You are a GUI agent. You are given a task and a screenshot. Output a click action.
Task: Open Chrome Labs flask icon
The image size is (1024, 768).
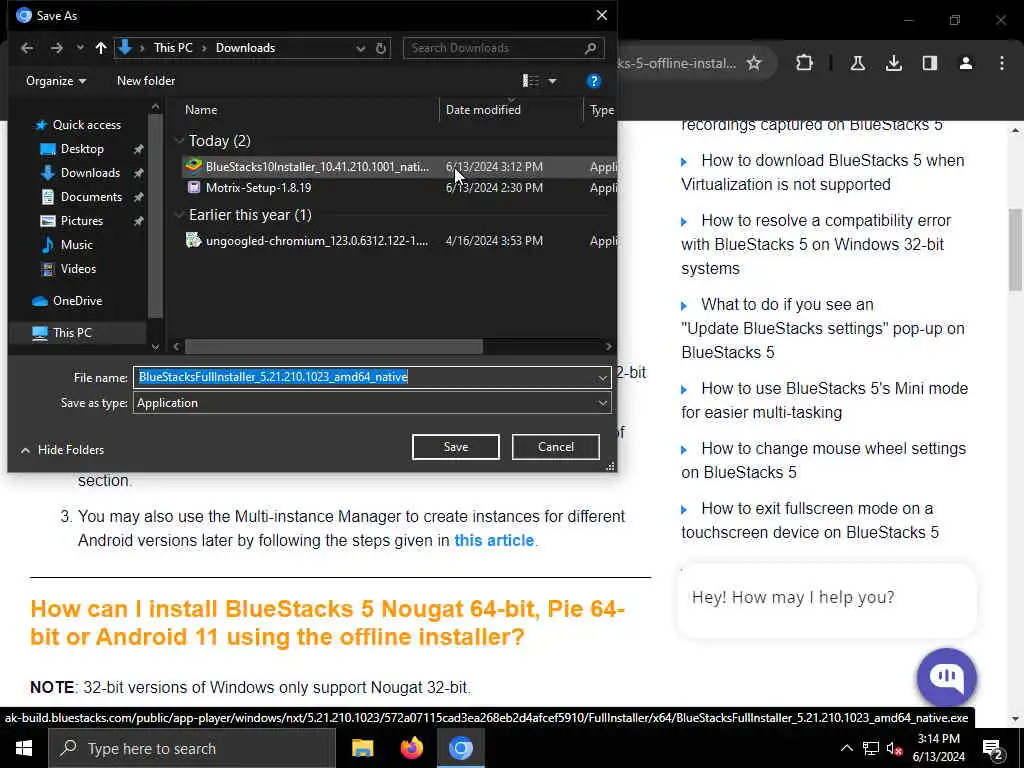coord(857,63)
